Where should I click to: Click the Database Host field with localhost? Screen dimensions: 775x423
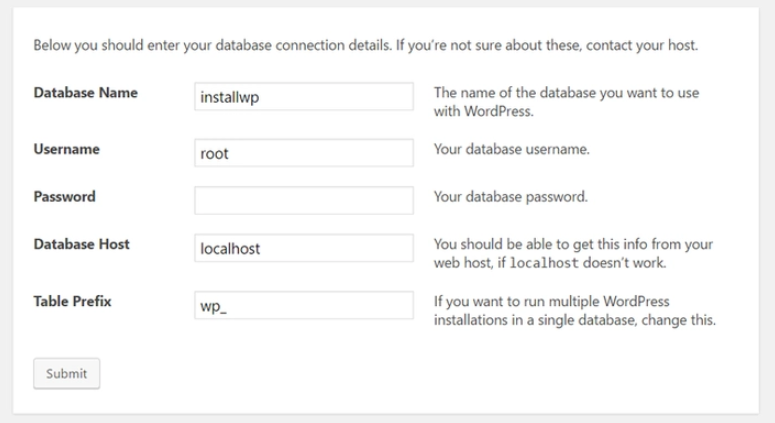[x=304, y=248]
